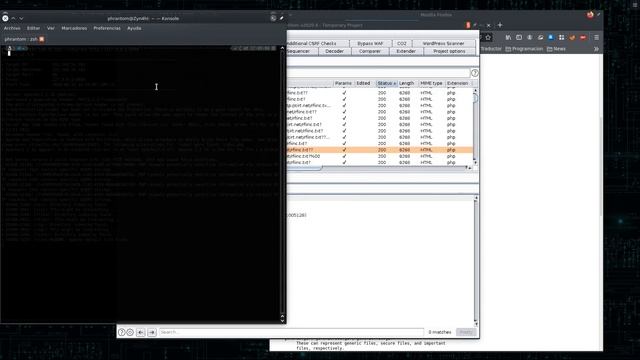Switch to the Bypass WAF tab

coord(370,43)
